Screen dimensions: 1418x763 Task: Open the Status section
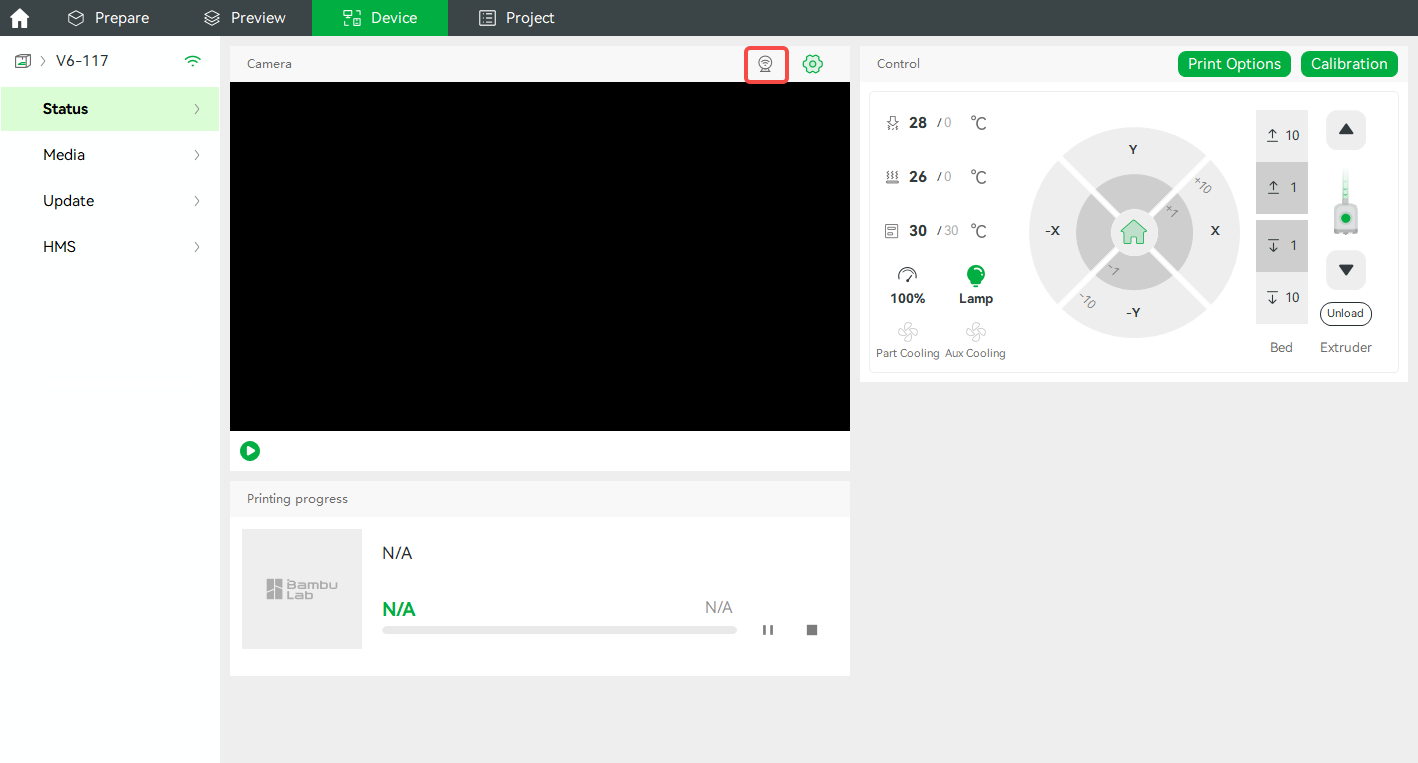(110, 109)
